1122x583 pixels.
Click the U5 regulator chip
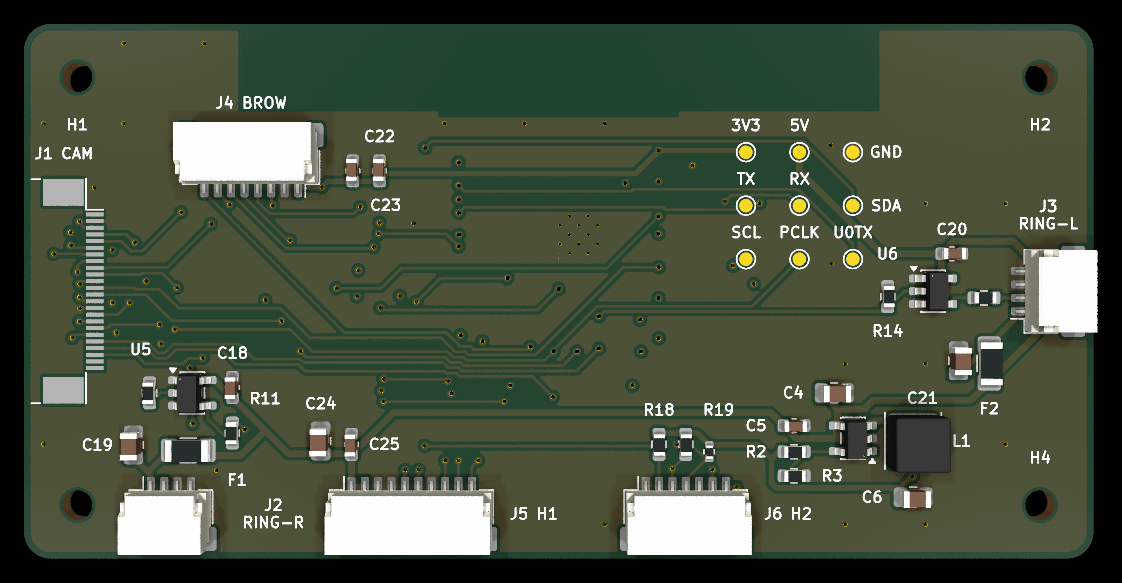tap(190, 392)
